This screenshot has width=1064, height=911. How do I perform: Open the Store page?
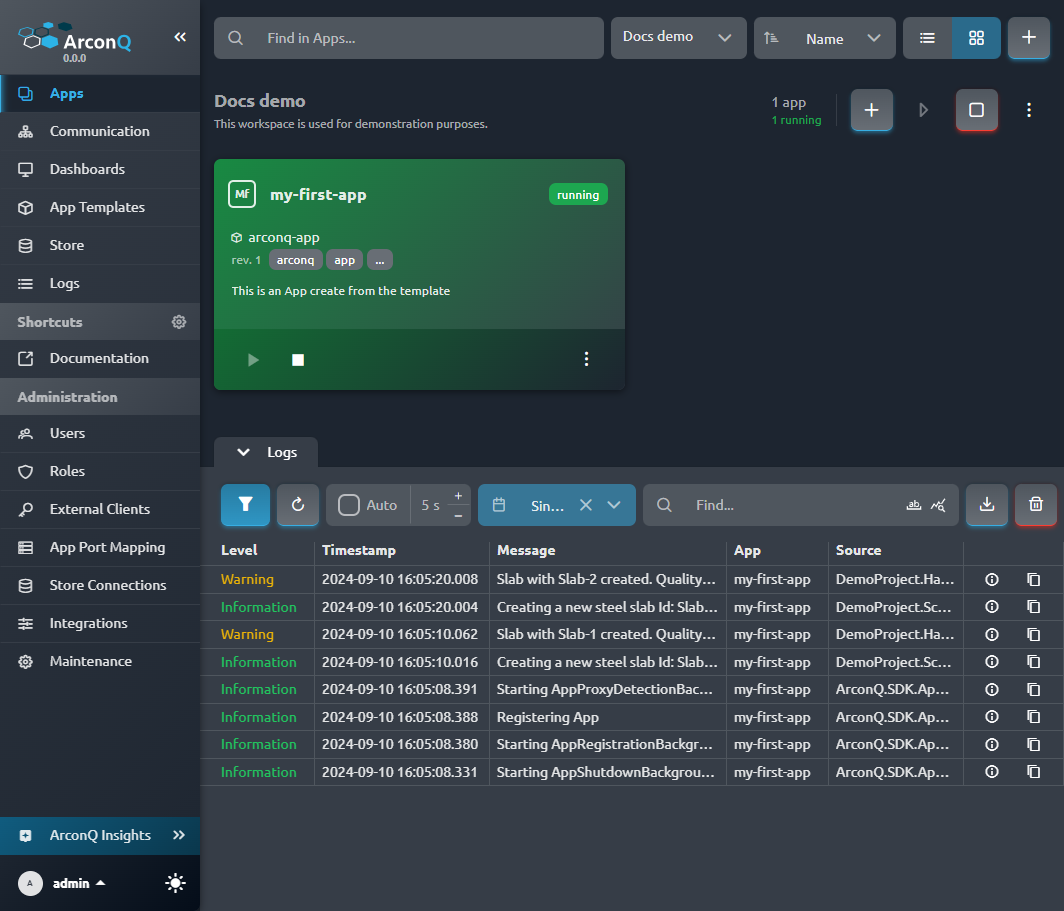pyautogui.click(x=100, y=246)
